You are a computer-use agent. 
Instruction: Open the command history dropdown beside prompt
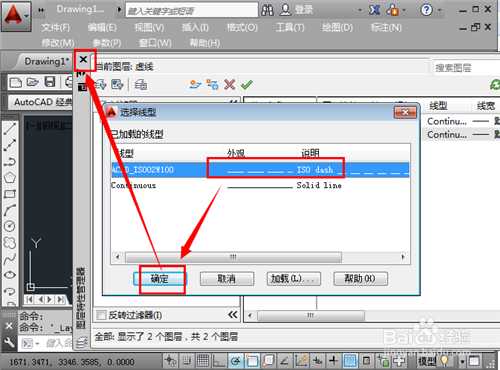coord(37,343)
